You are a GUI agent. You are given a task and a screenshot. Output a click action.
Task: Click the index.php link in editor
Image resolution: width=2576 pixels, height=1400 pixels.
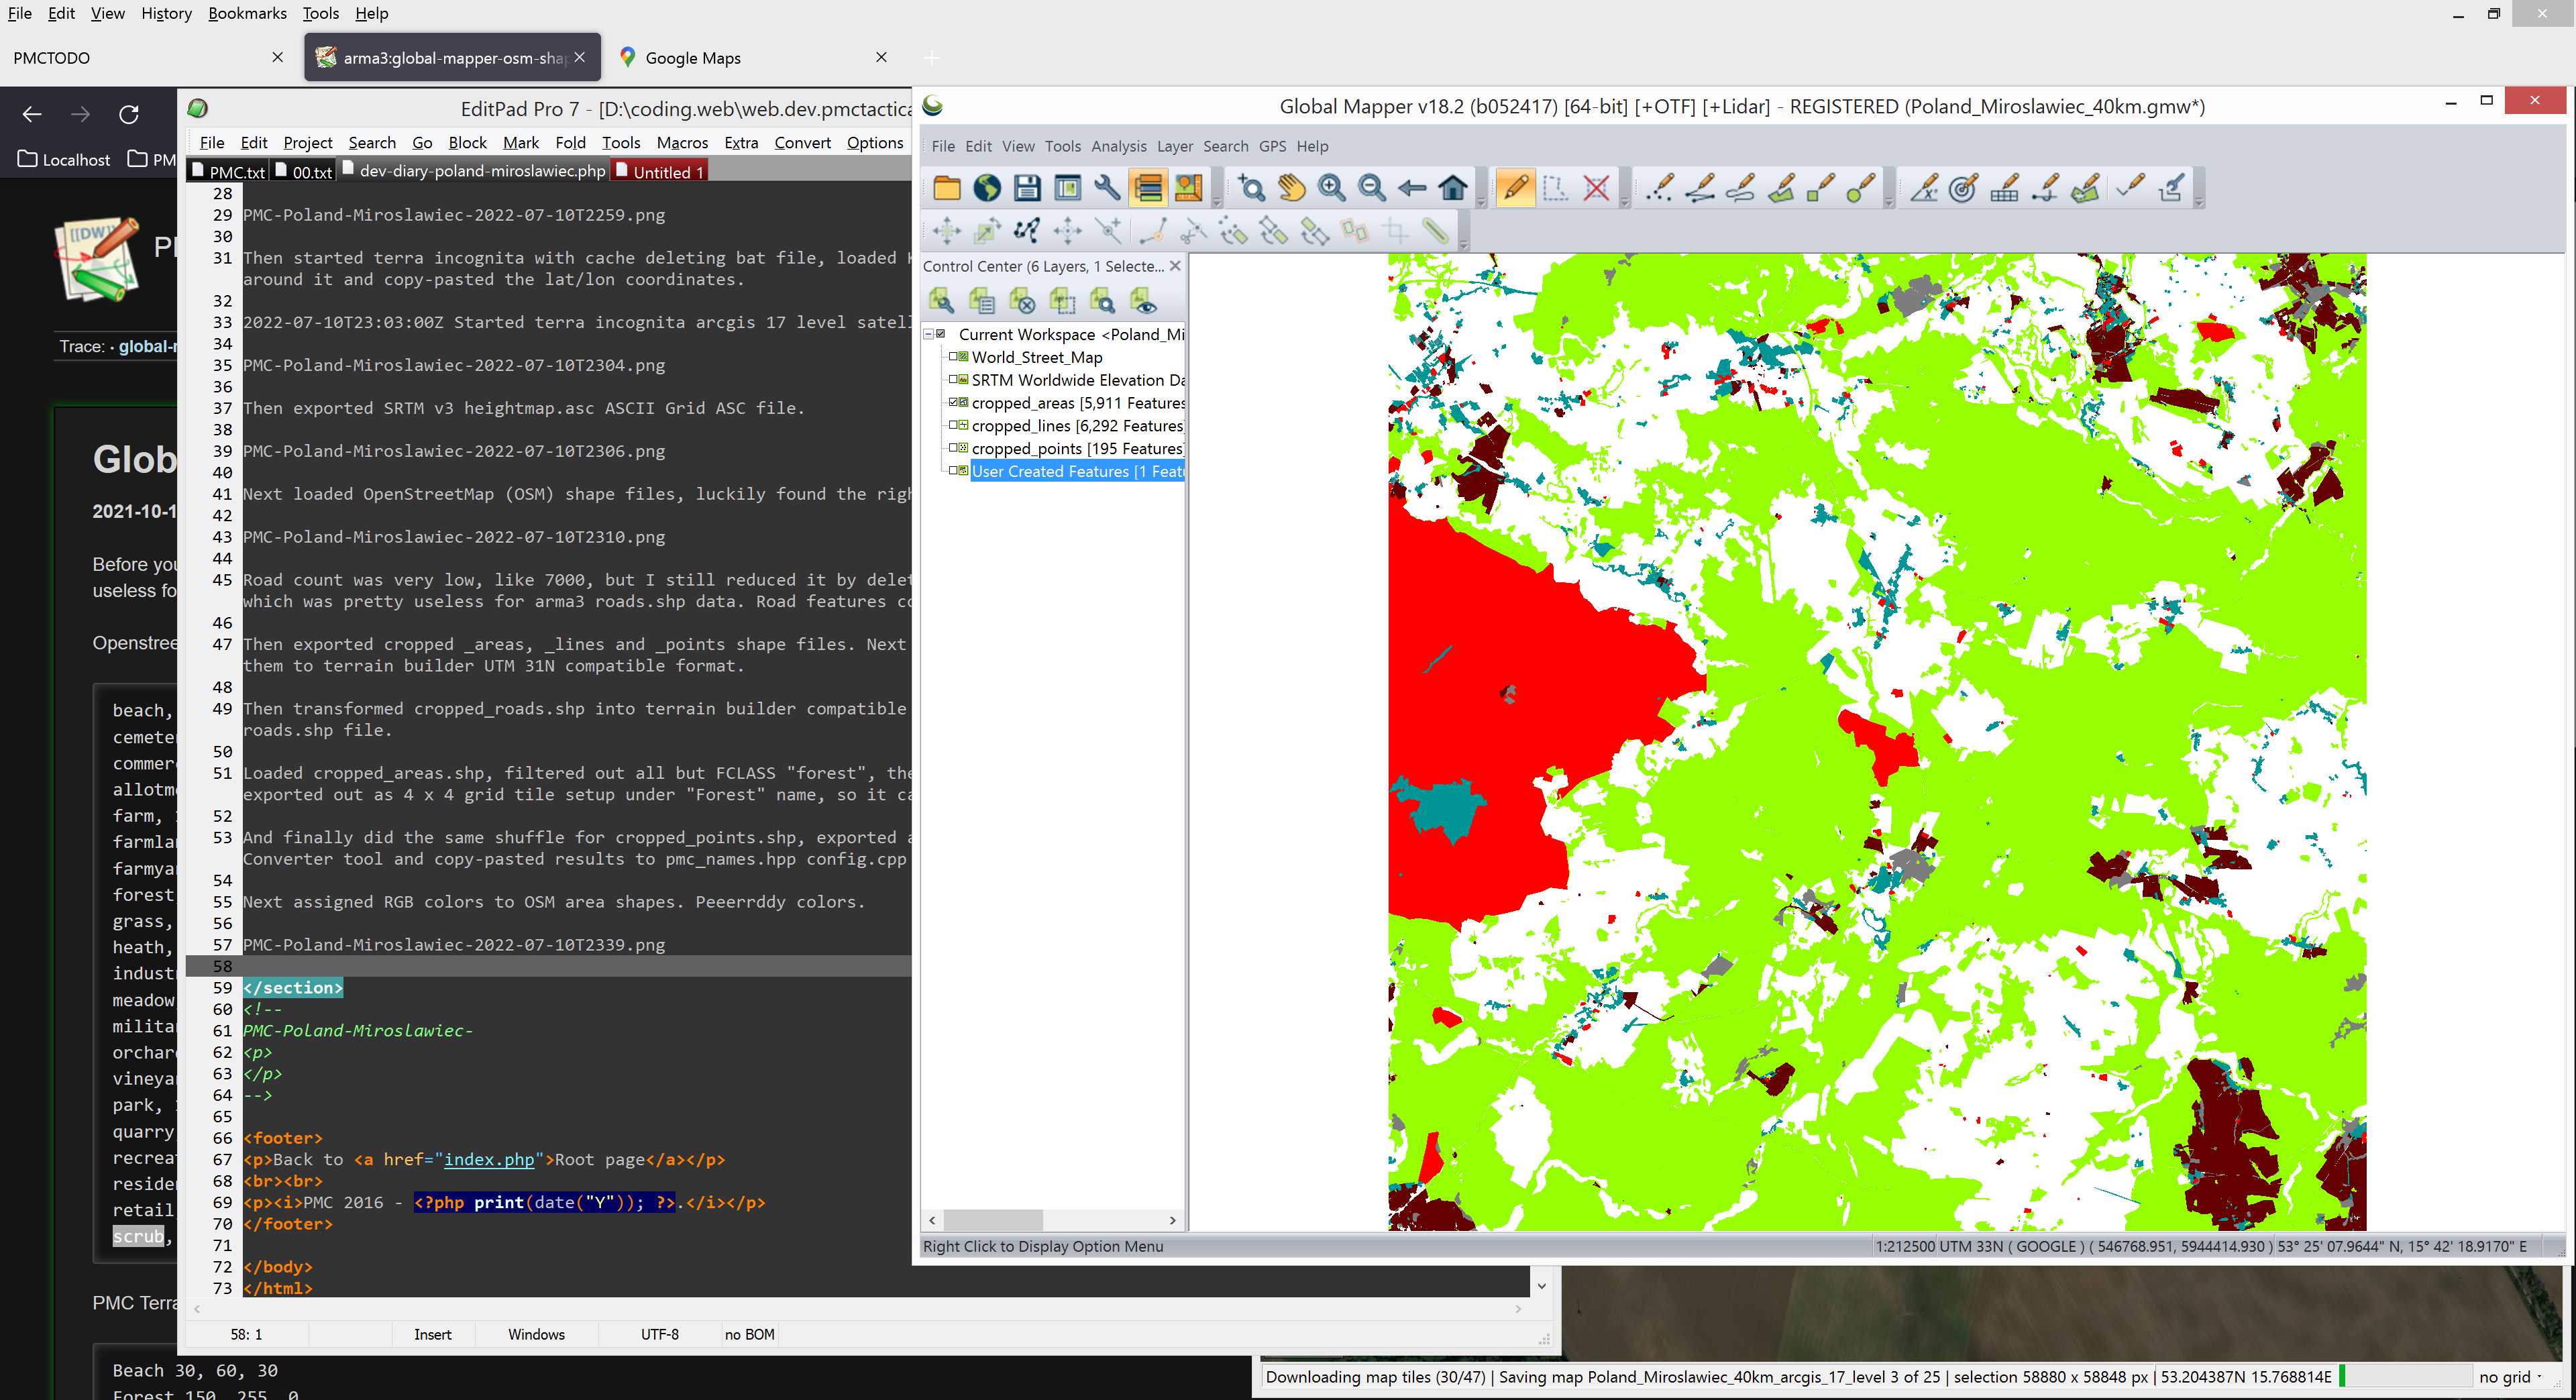pyautogui.click(x=489, y=1159)
